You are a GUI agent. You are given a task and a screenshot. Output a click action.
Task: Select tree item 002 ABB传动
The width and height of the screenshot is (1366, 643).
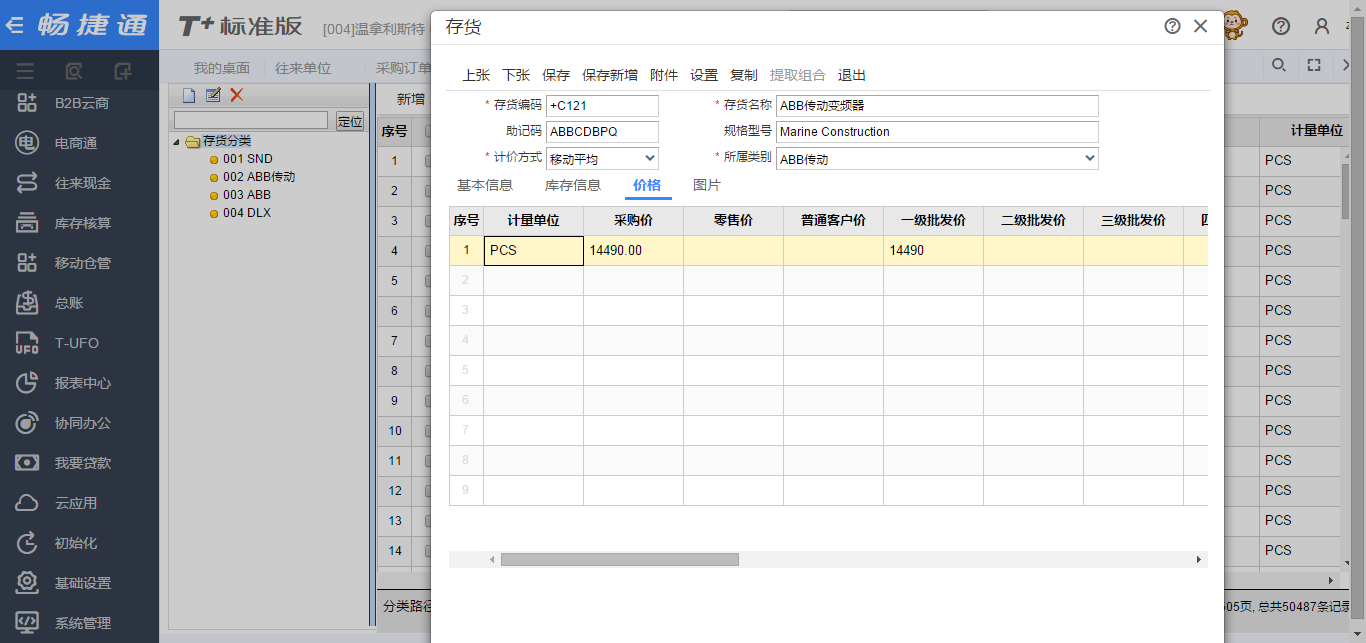pos(258,177)
